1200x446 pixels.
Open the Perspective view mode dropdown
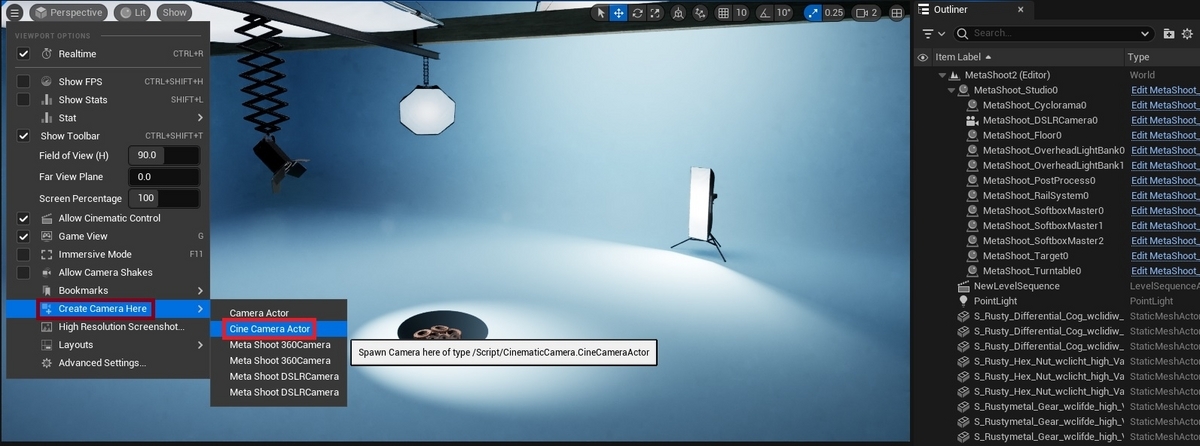click(x=68, y=13)
